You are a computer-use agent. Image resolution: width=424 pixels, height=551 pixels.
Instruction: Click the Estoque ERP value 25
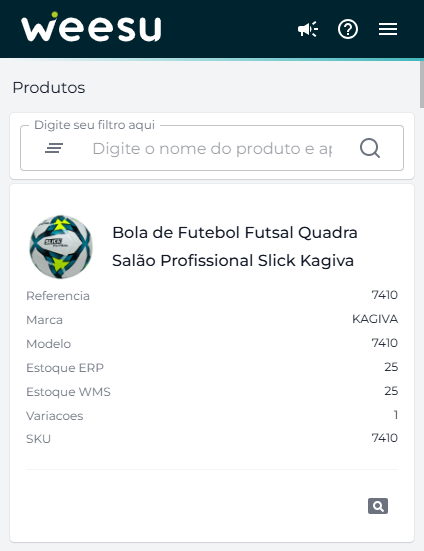pos(391,367)
